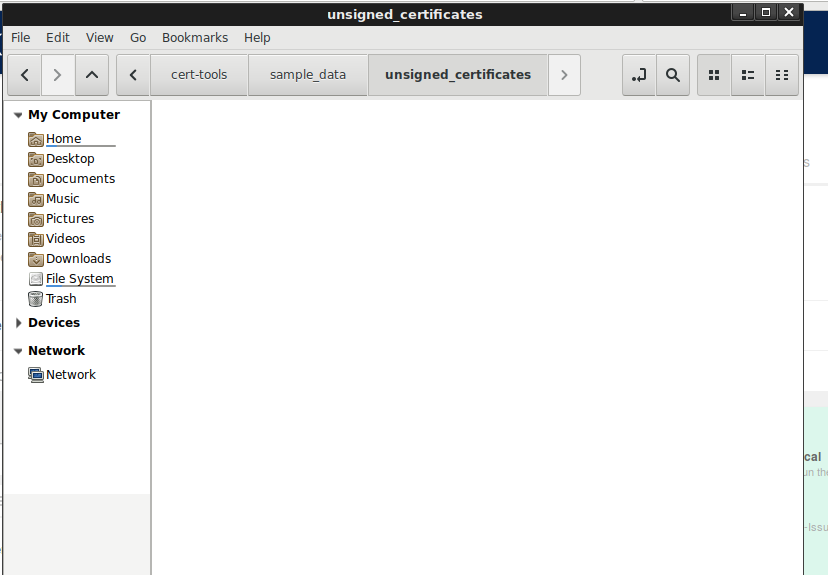Switch to icon view
This screenshot has width=828, height=575.
click(x=714, y=75)
